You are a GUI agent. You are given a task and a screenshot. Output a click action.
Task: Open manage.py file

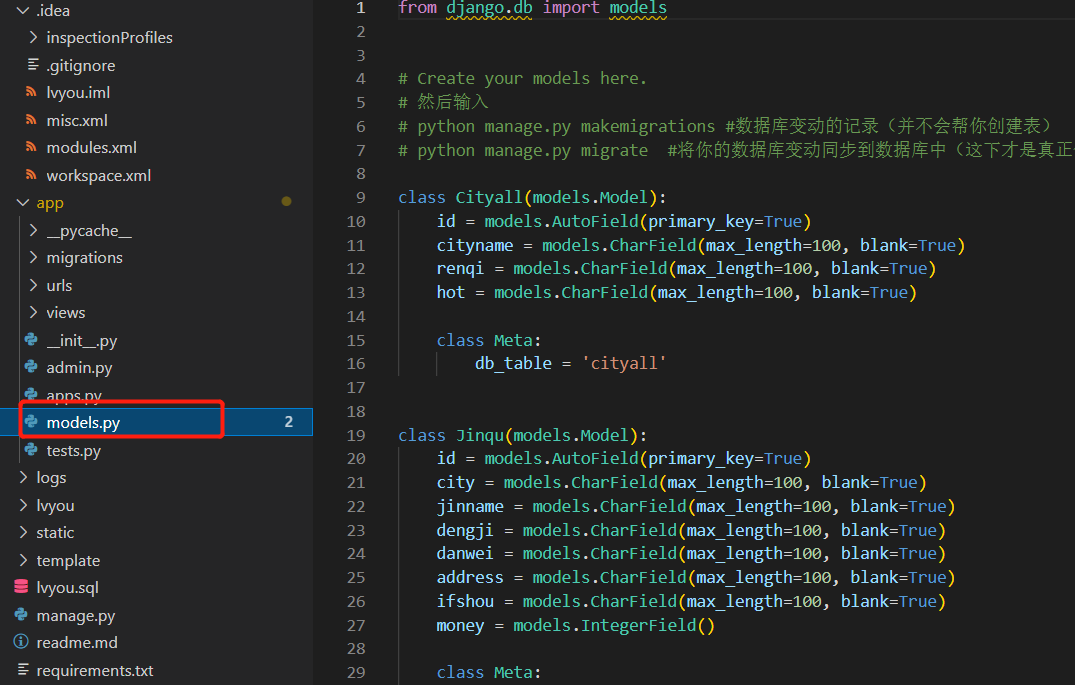coord(76,616)
